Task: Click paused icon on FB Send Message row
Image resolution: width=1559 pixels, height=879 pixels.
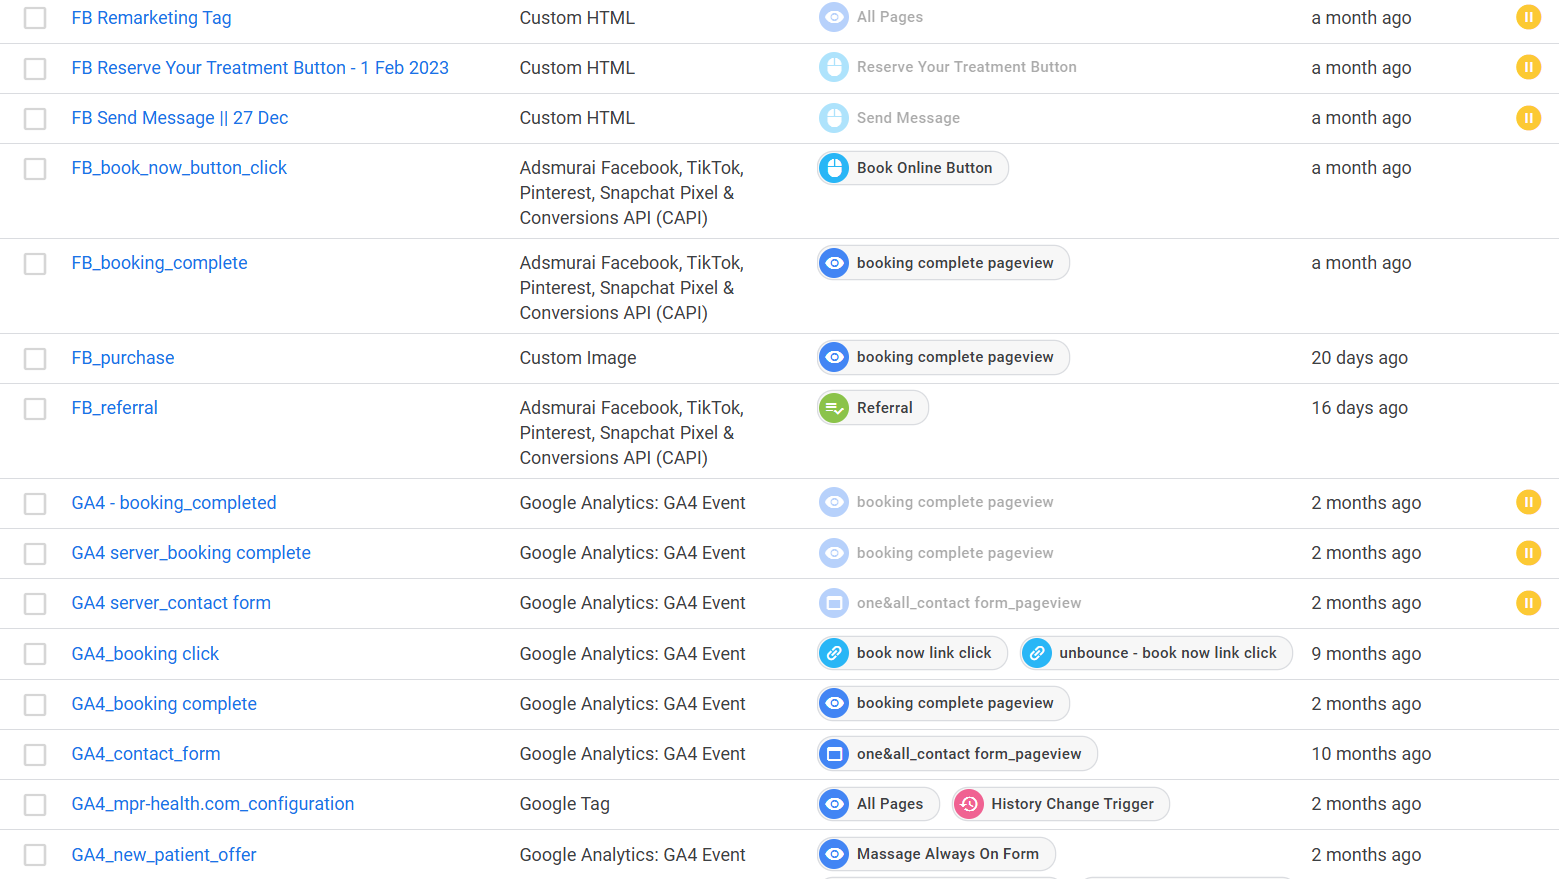Action: [x=1528, y=118]
